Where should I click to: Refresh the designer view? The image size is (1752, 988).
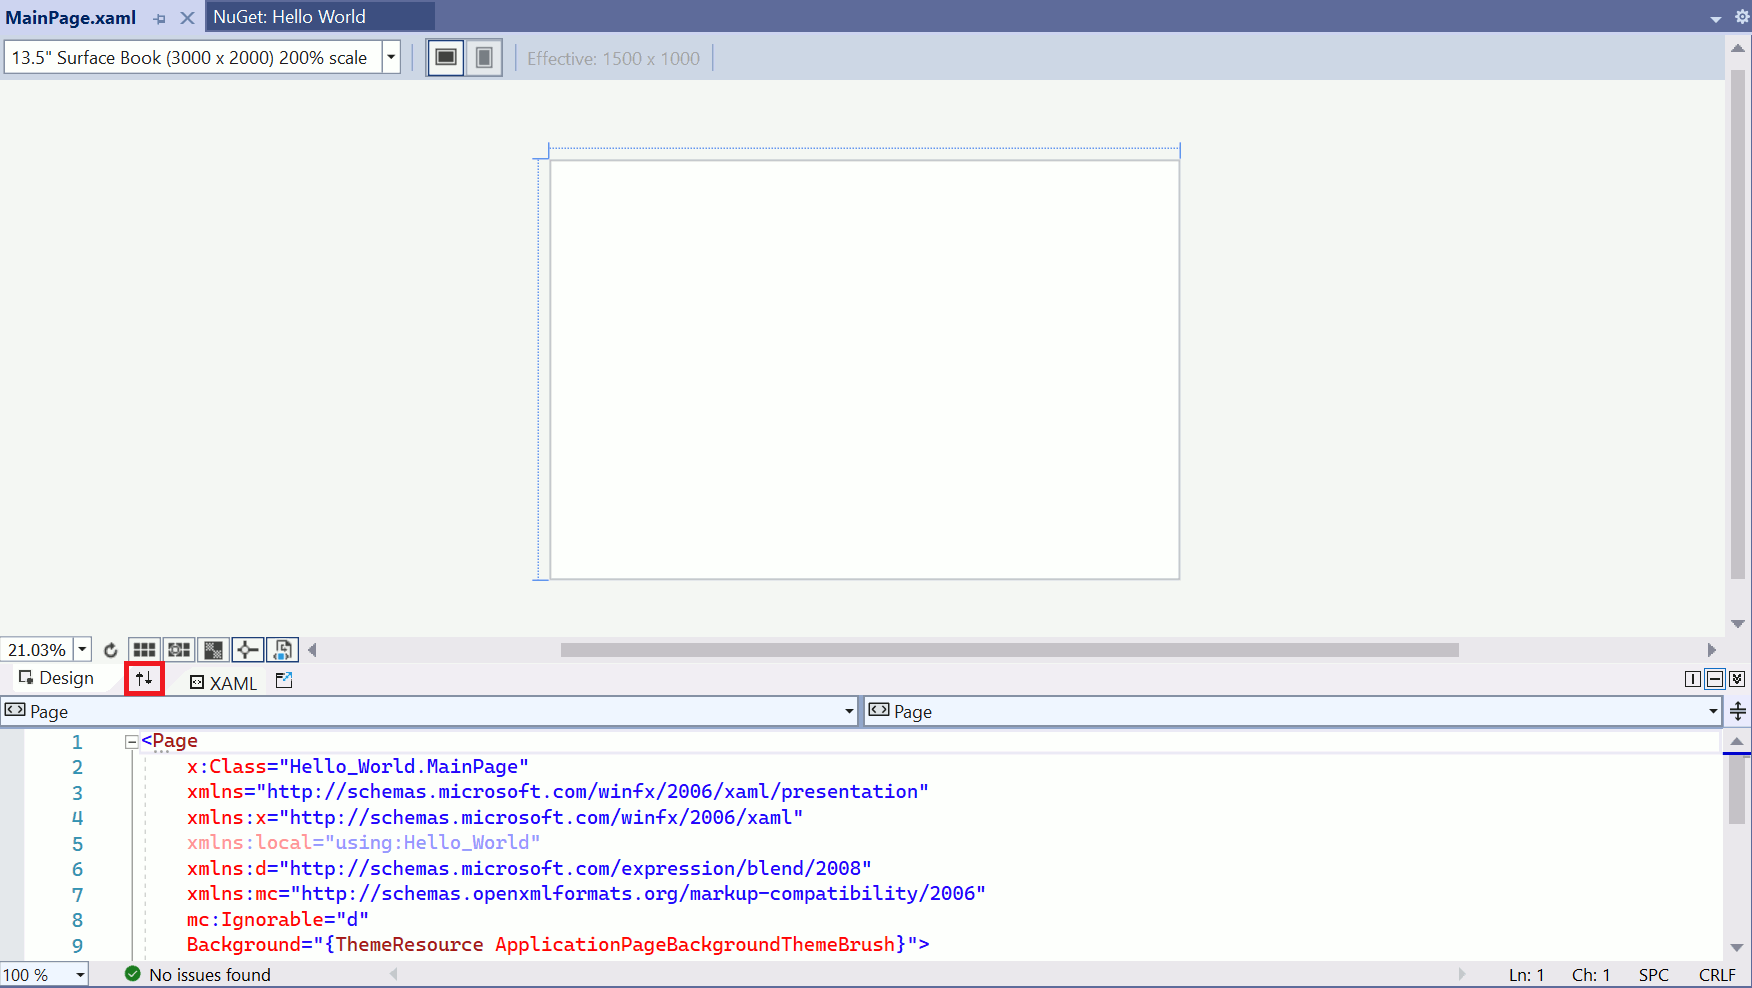[x=110, y=650]
